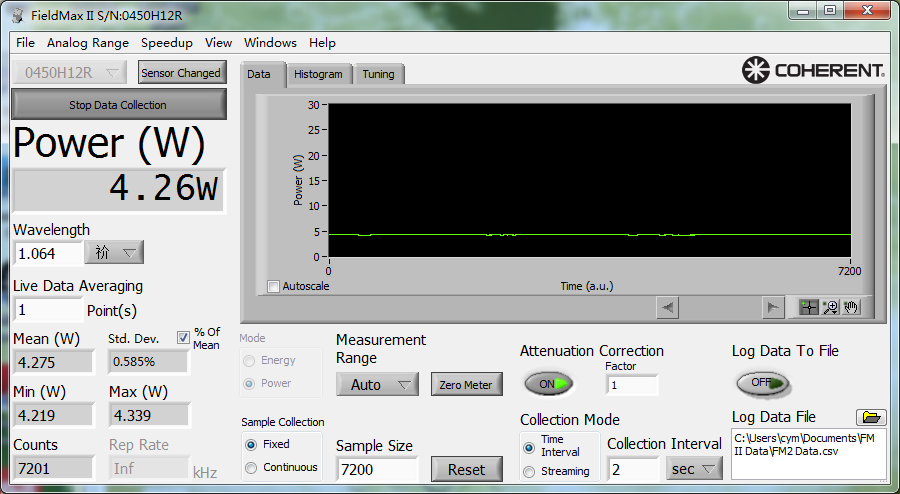Click the Zero Meter button
900x494 pixels.
466,385
